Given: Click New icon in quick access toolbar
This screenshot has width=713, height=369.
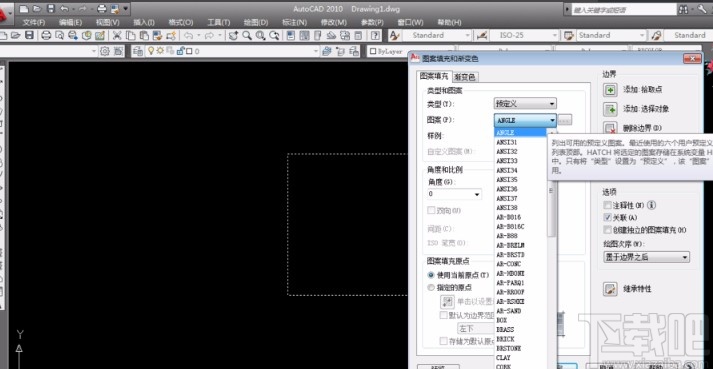Looking at the screenshot, I should pyautogui.click(x=23, y=9).
